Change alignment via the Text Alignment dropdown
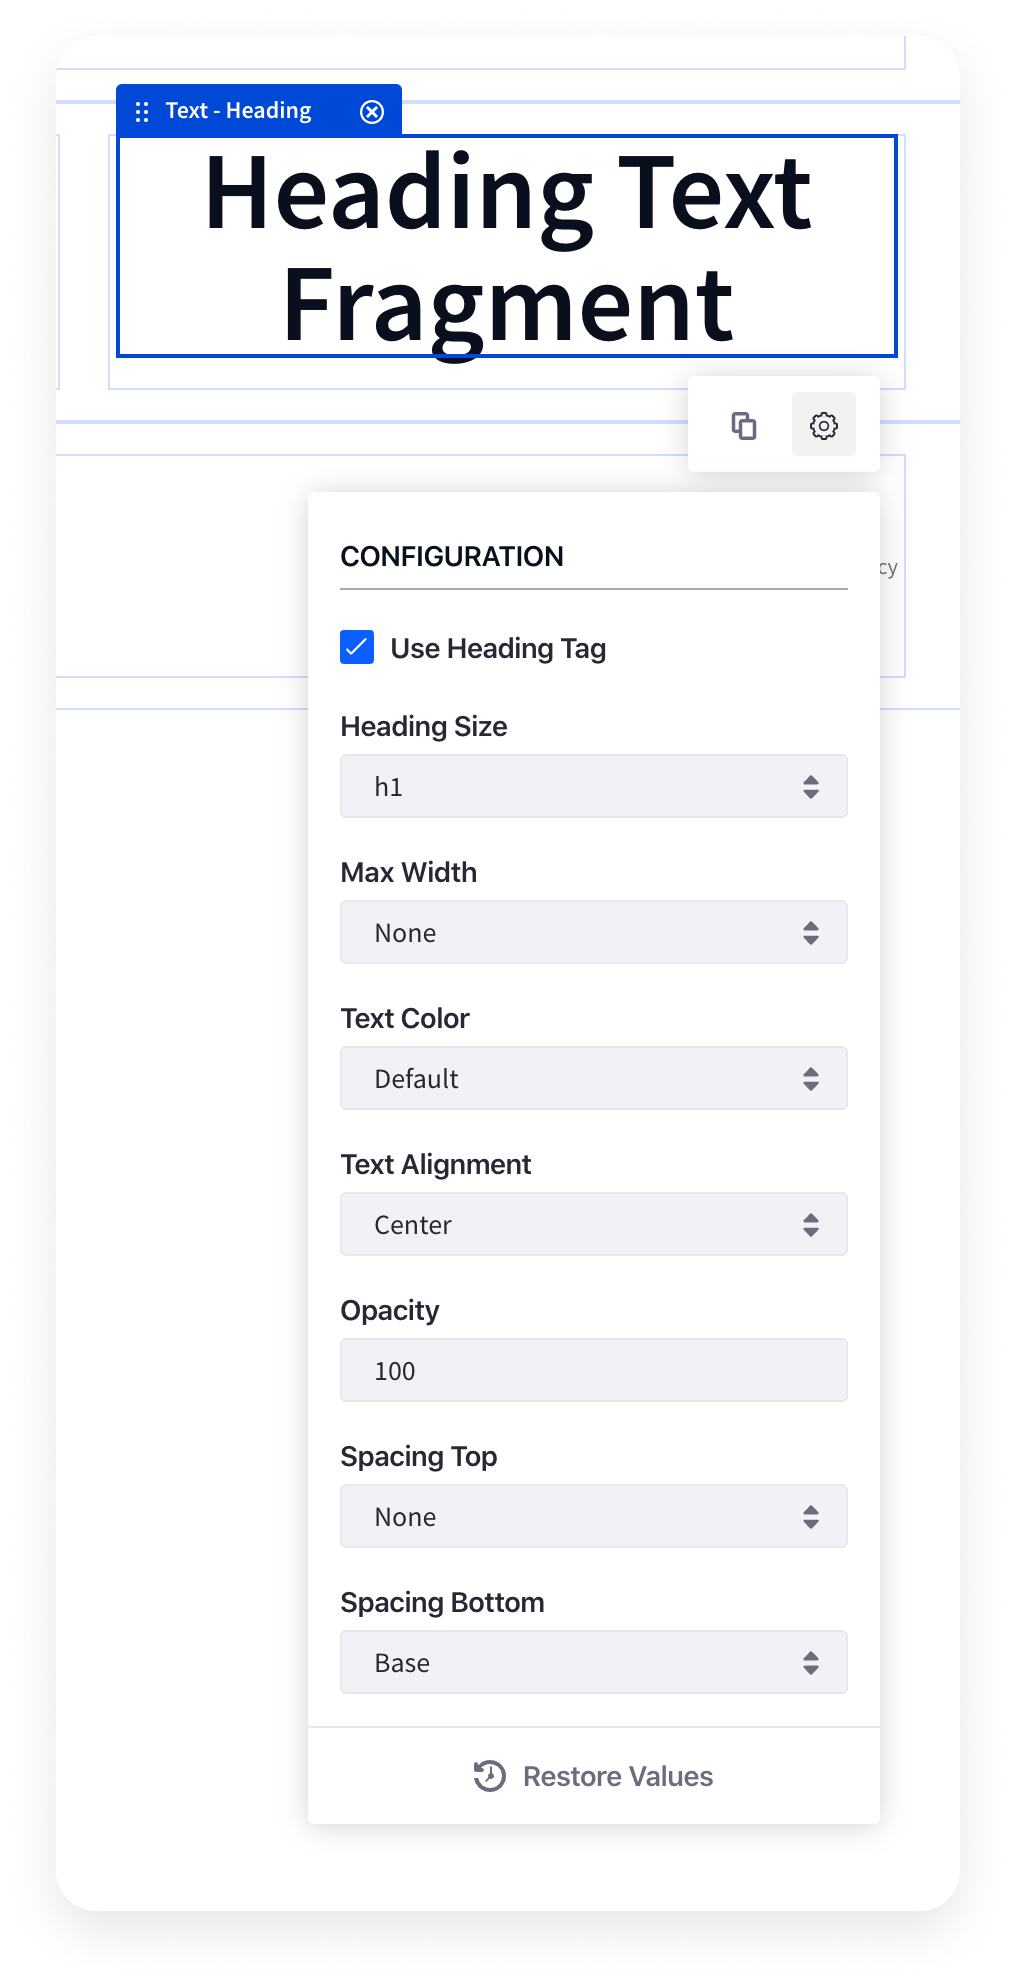 594,1224
